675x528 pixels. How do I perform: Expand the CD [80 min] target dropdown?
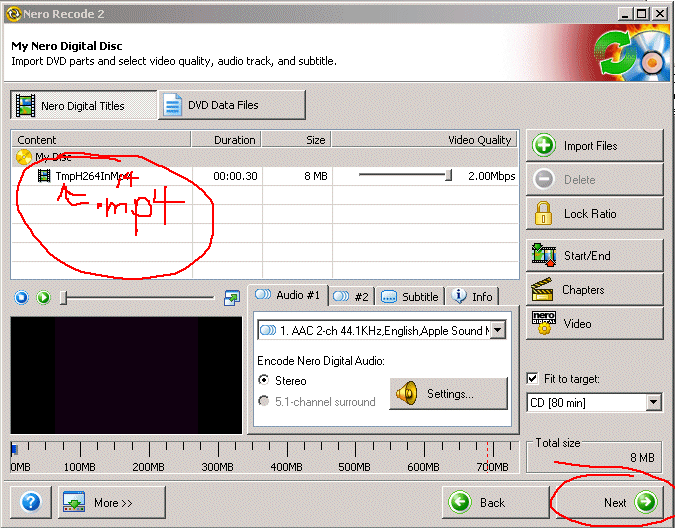coord(653,402)
